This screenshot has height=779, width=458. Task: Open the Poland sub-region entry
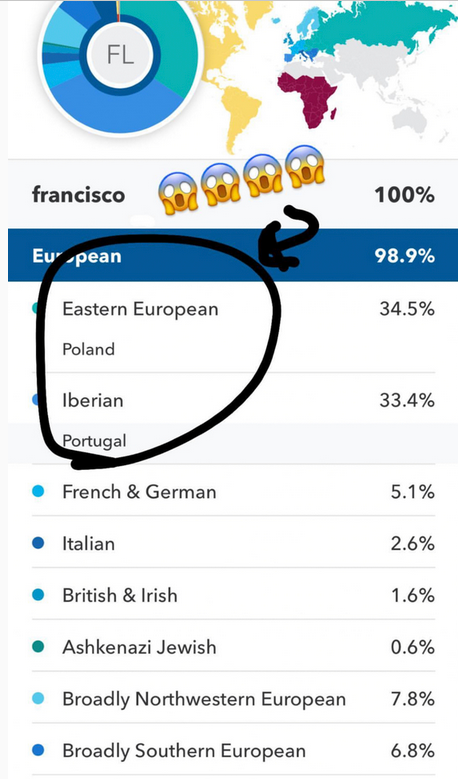click(88, 349)
